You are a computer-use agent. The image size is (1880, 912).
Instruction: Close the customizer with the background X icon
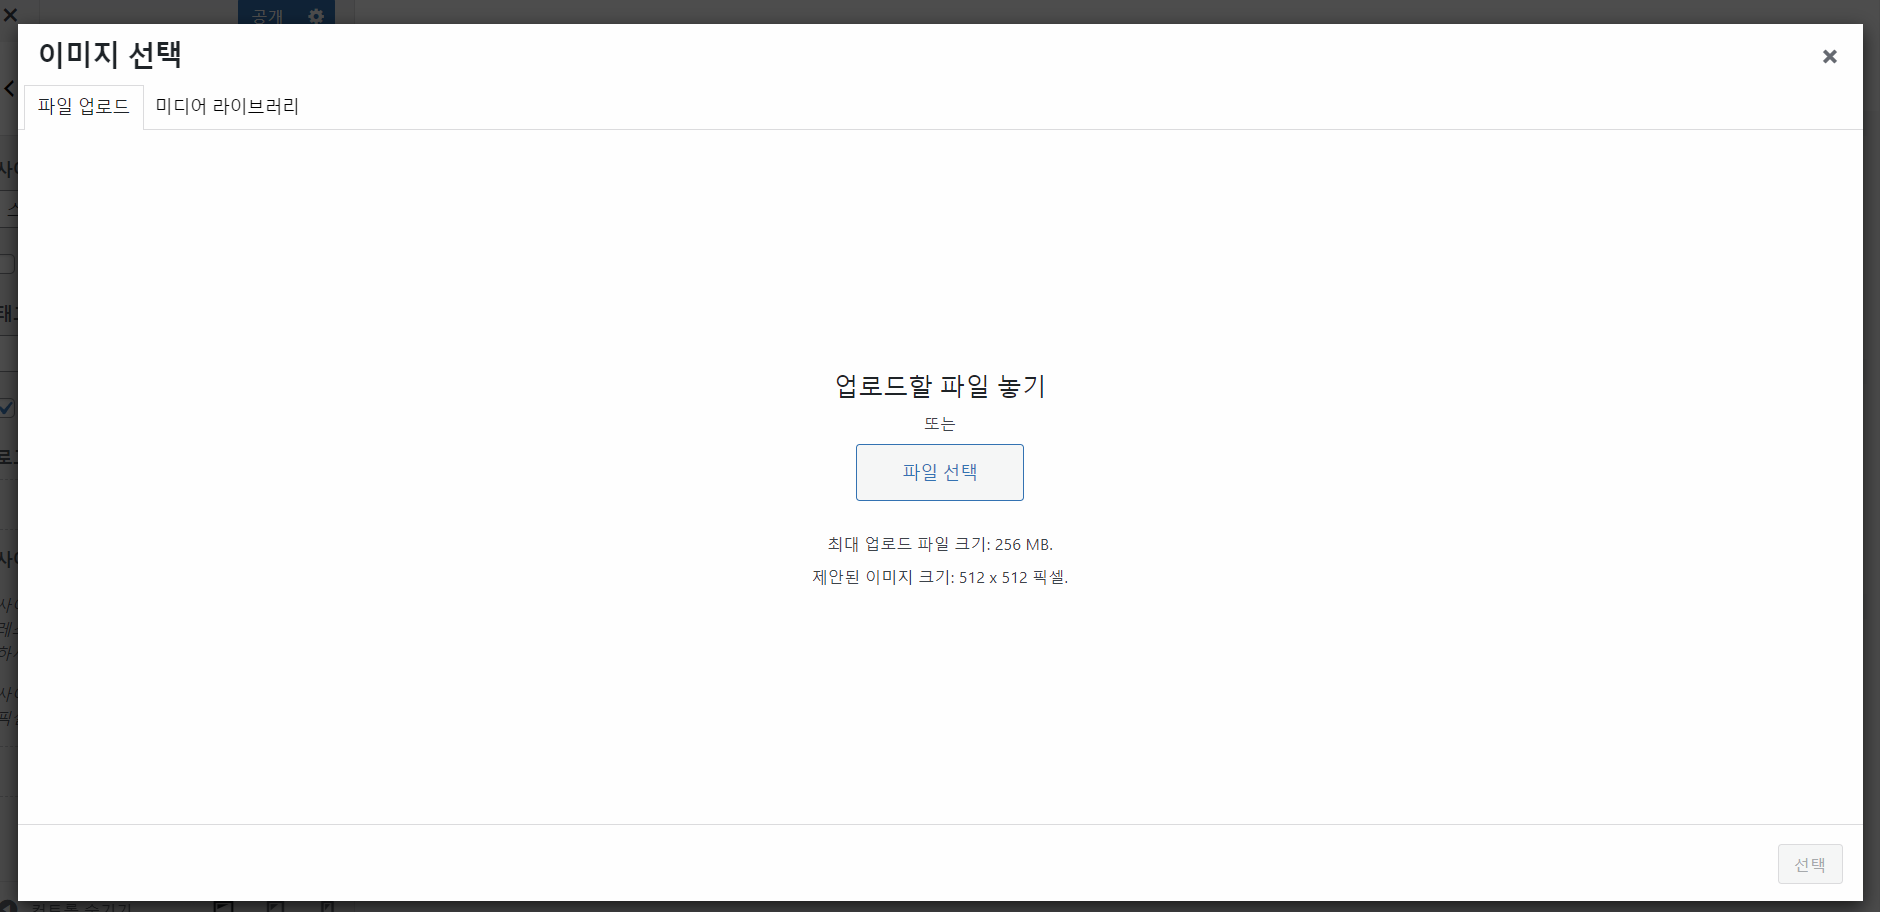tap(10, 14)
